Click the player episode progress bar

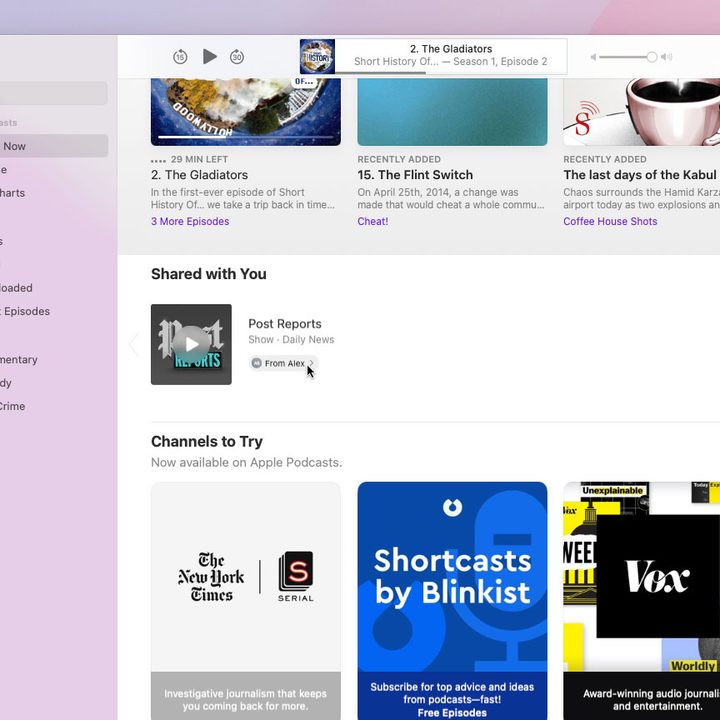(x=451, y=73)
